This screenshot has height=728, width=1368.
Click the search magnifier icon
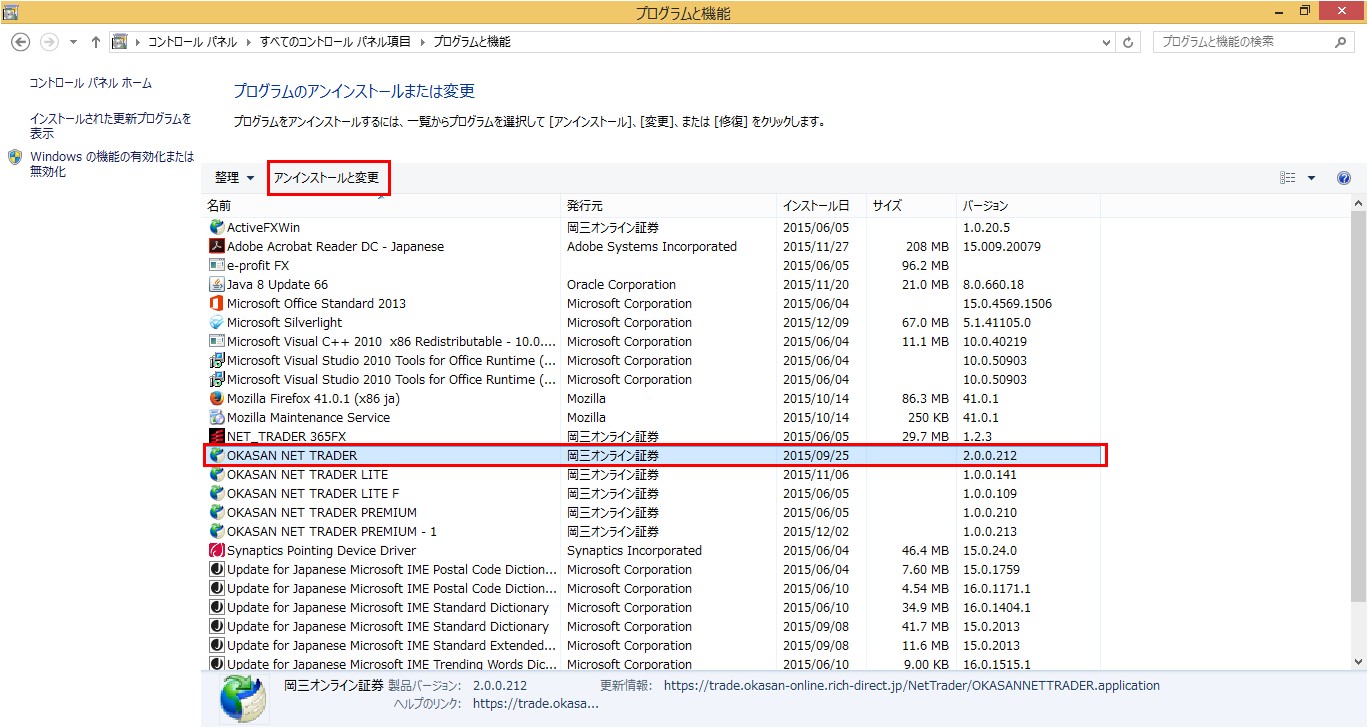pos(1341,42)
